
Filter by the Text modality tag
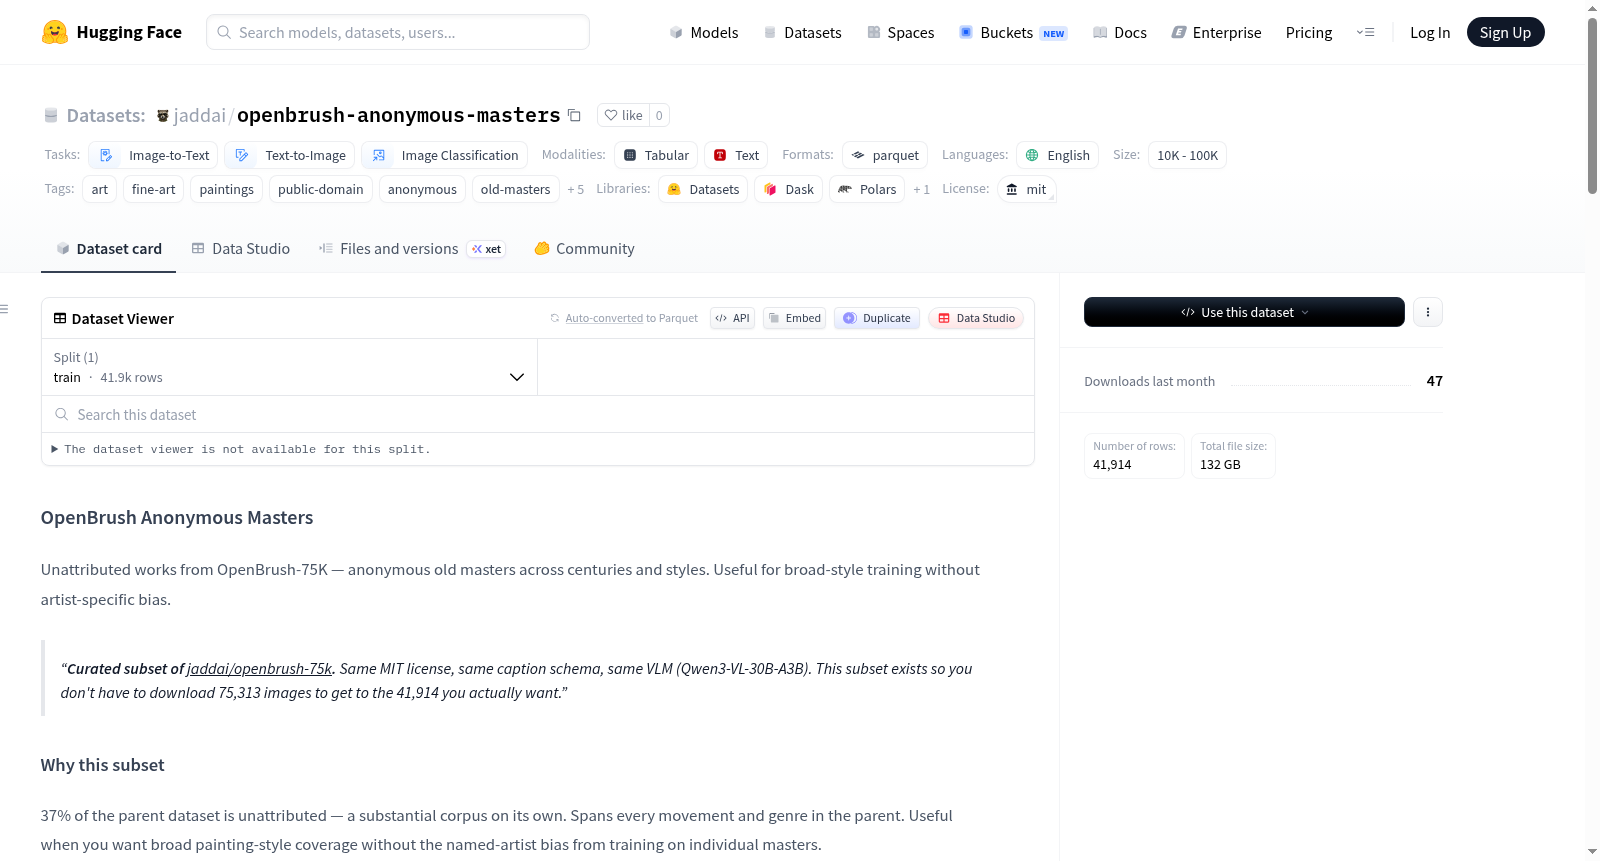736,155
